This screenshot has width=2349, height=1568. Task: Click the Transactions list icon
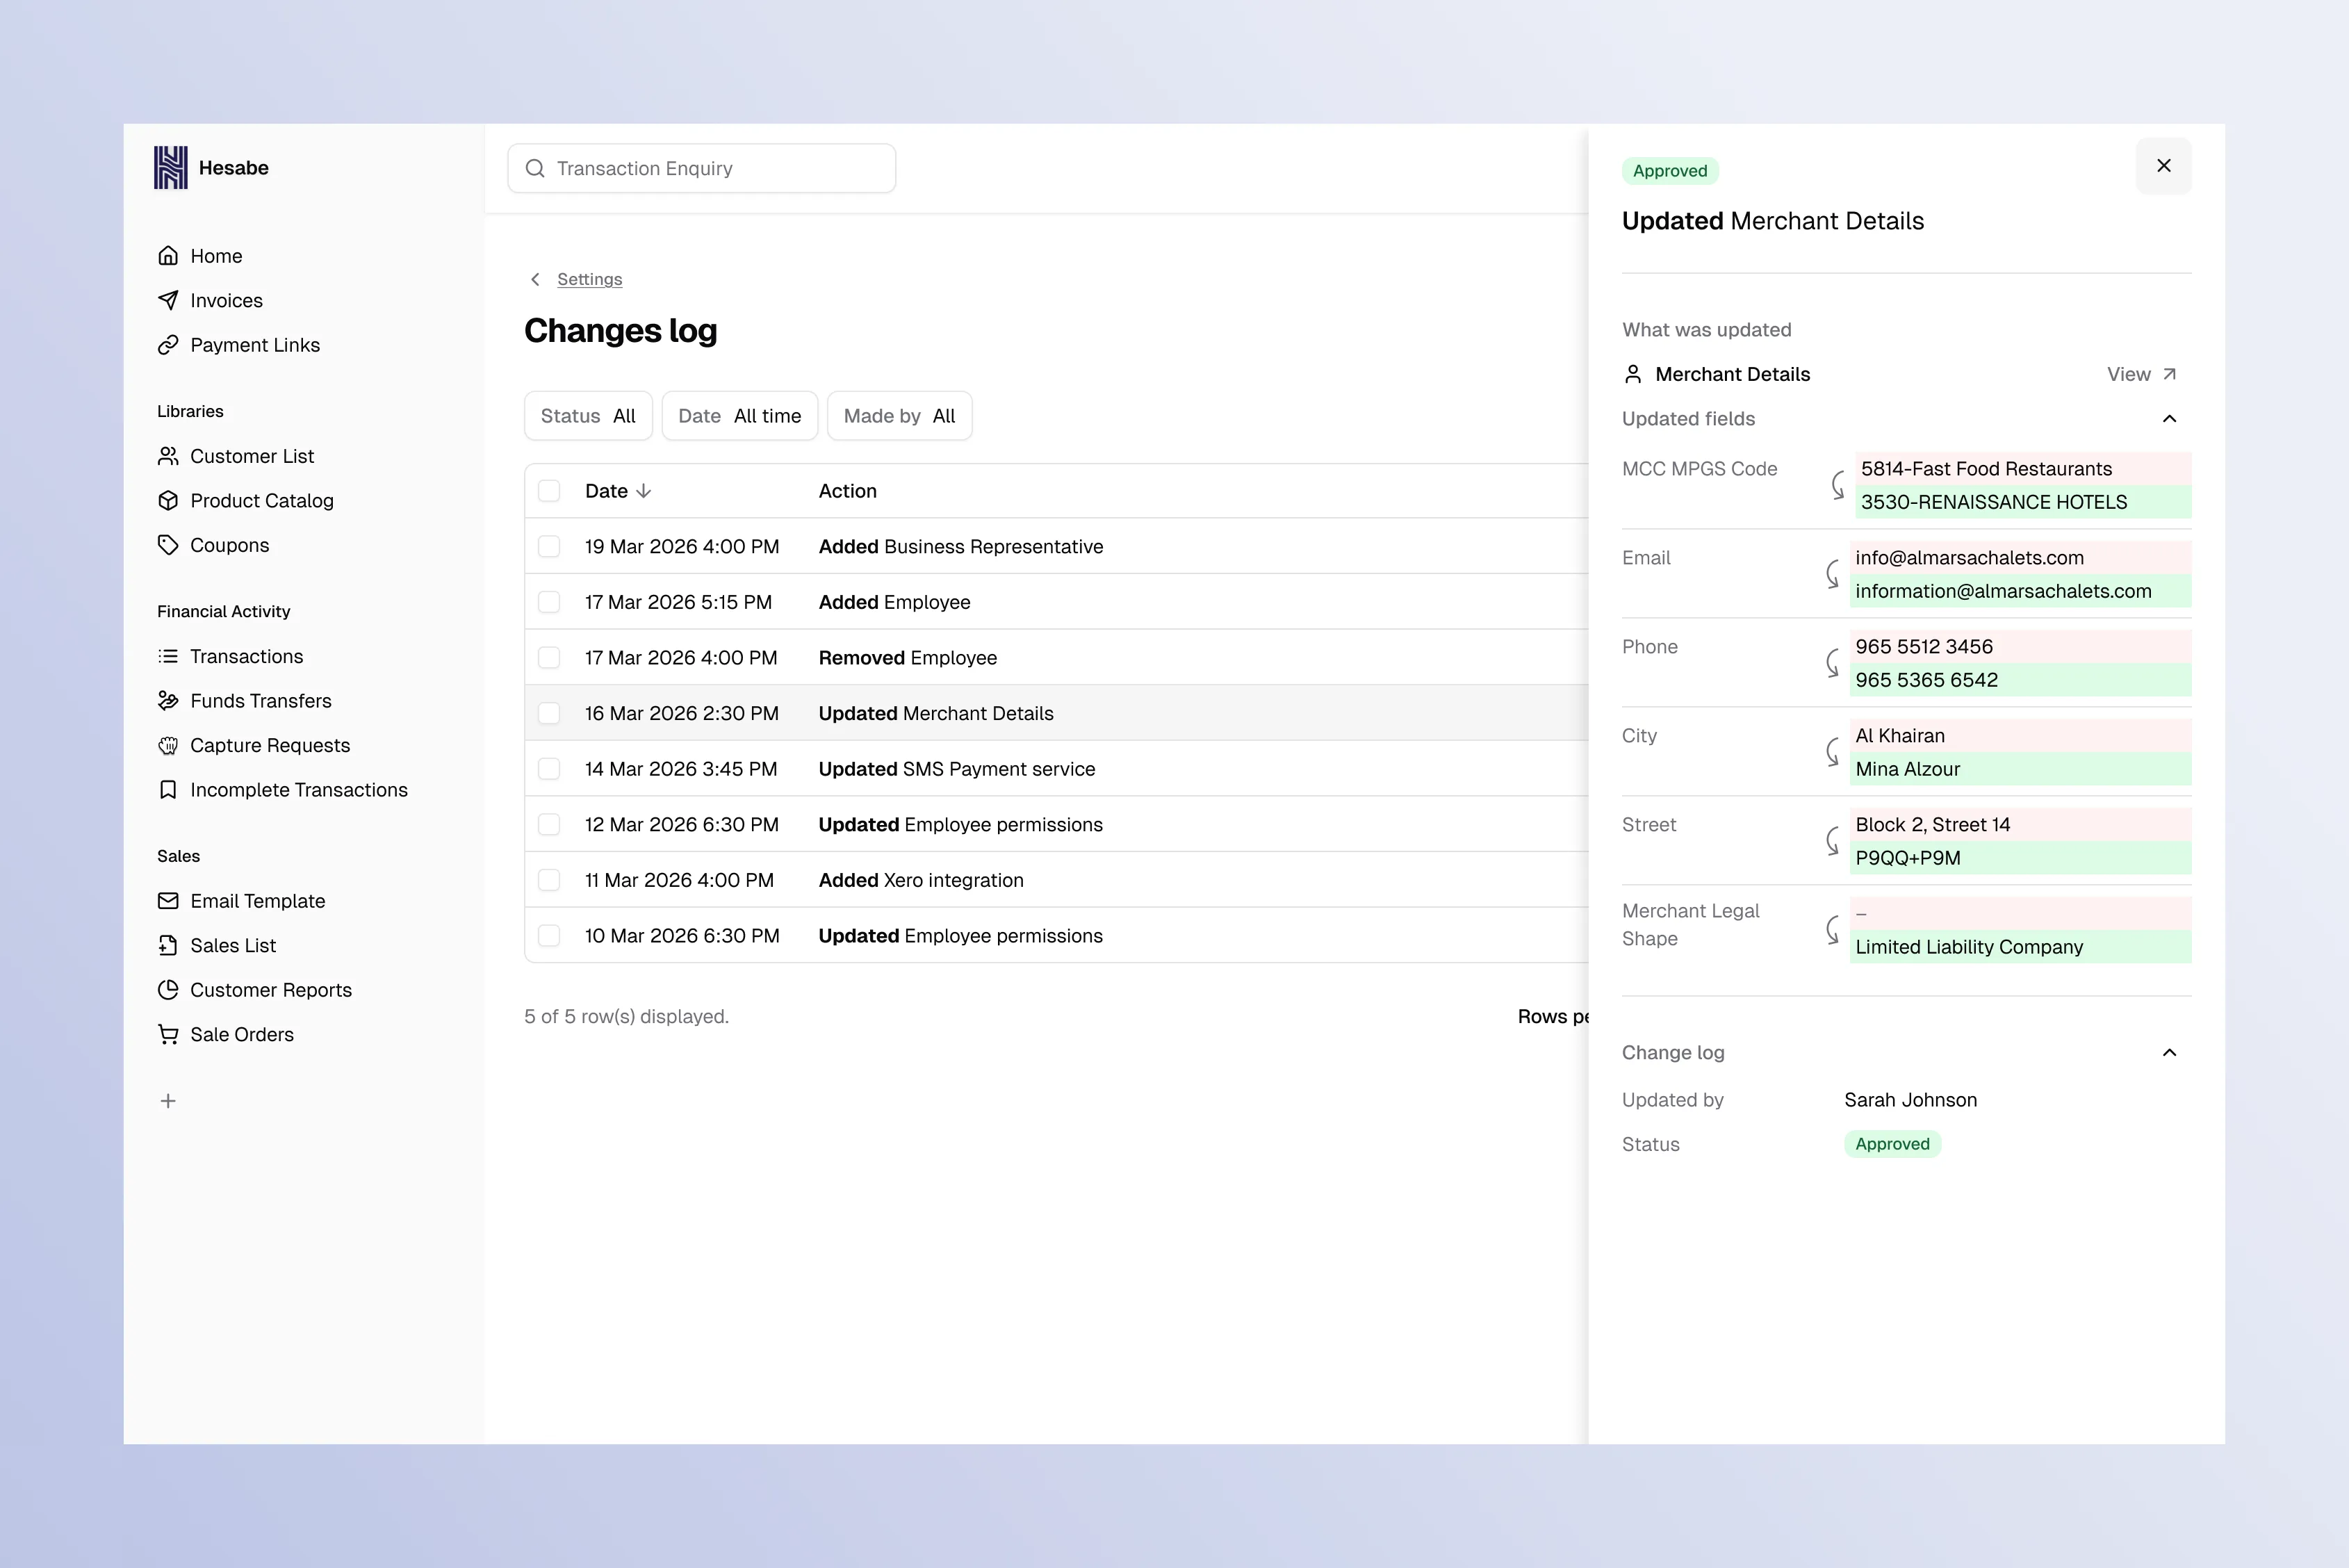coord(168,656)
